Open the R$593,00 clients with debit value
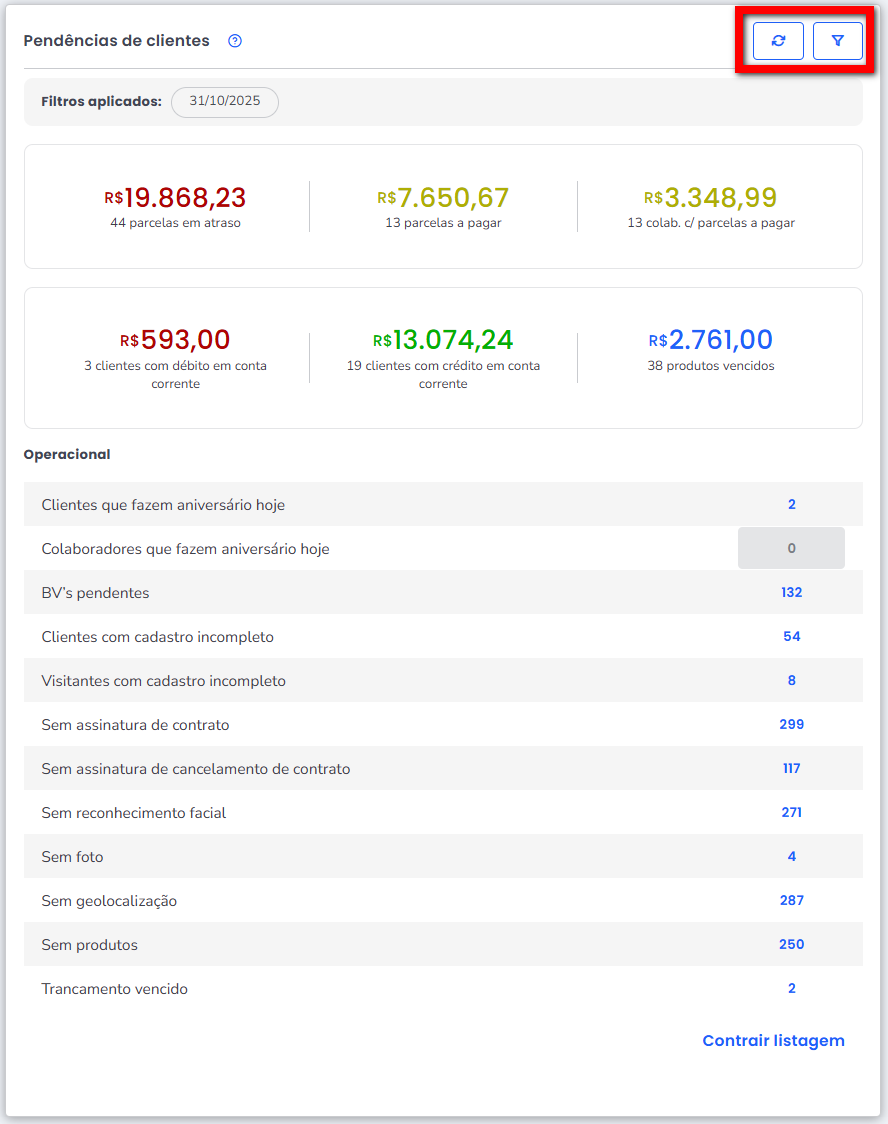Image resolution: width=888 pixels, height=1124 pixels. [x=175, y=340]
